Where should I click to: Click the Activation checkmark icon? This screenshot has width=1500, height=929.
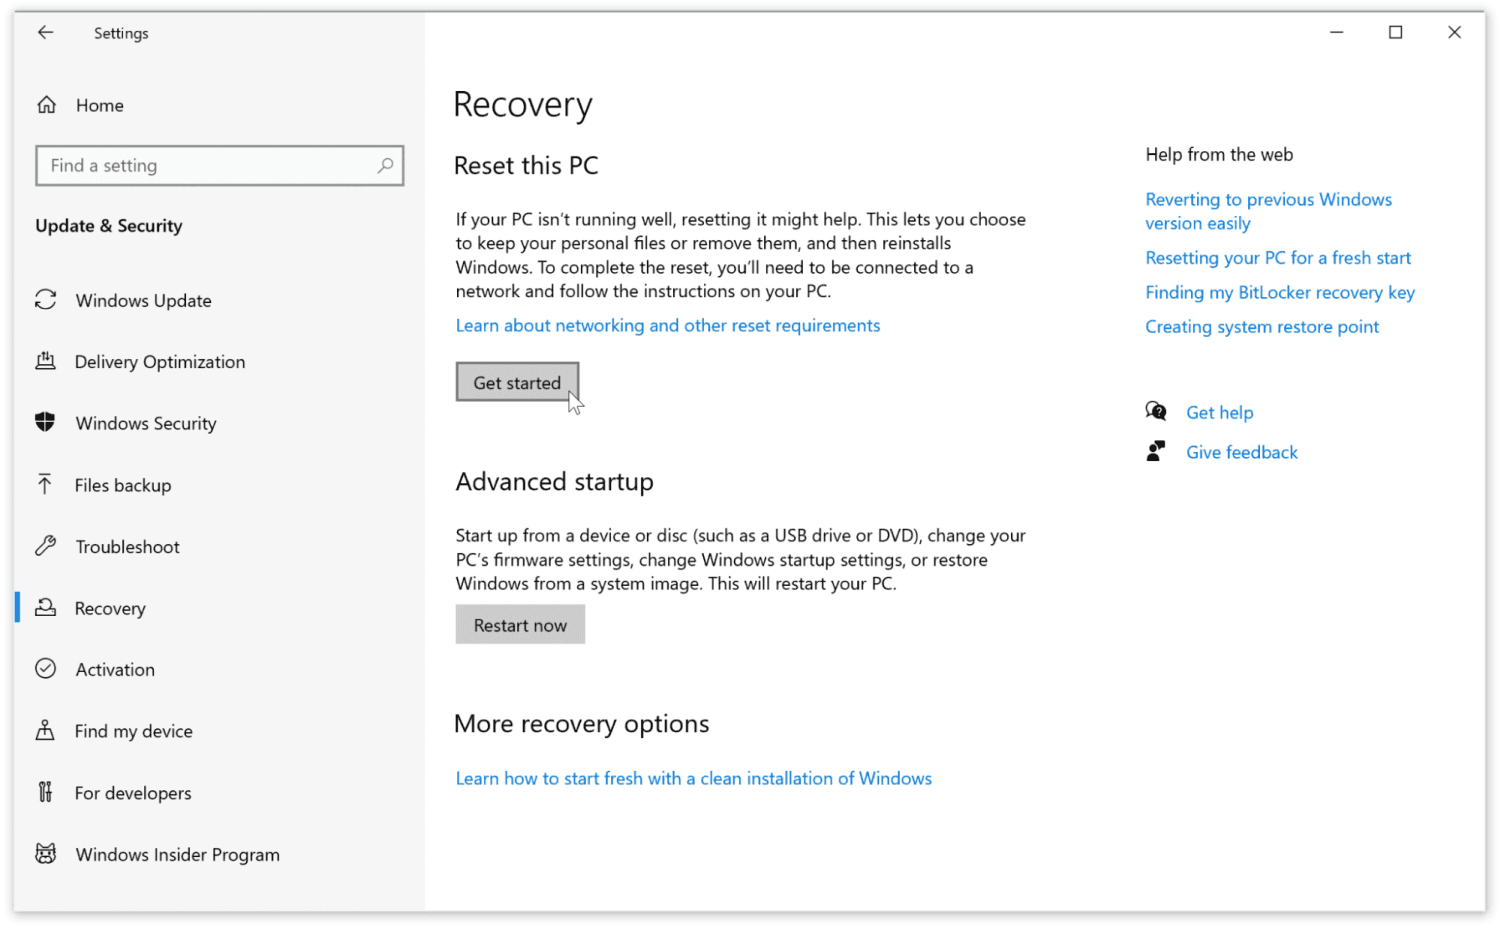tap(46, 669)
